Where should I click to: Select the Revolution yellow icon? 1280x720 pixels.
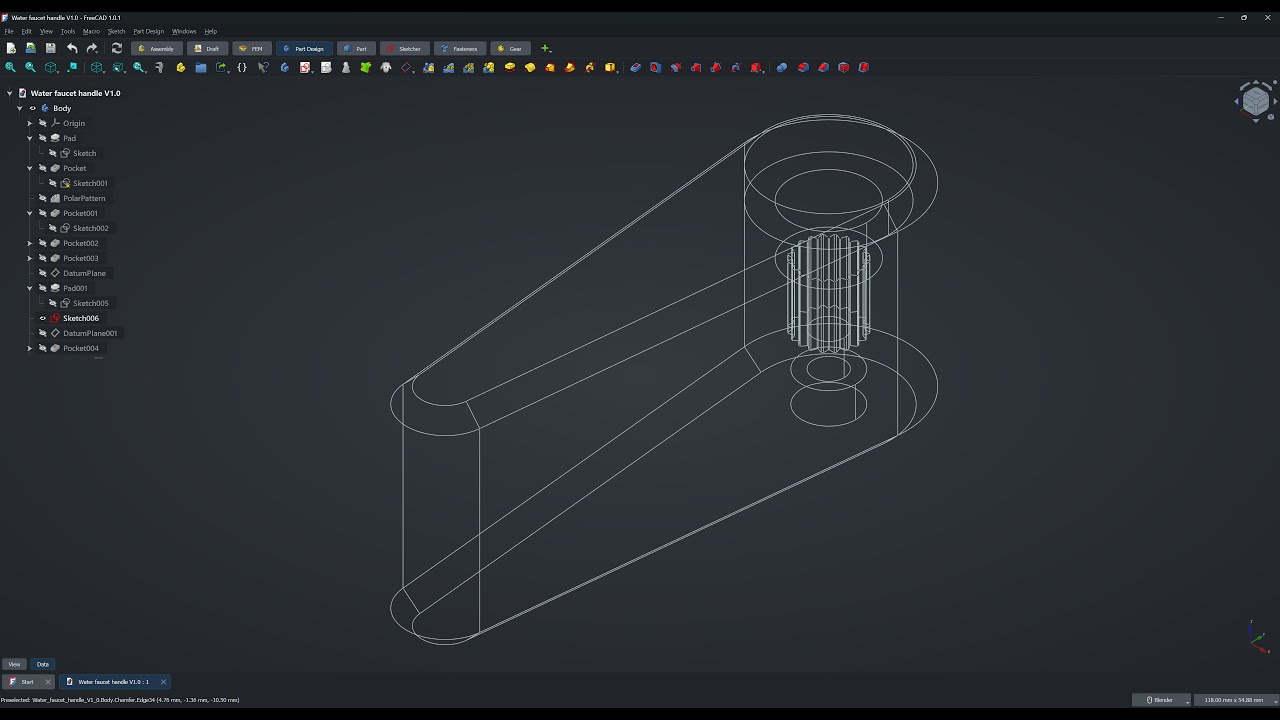[530, 67]
